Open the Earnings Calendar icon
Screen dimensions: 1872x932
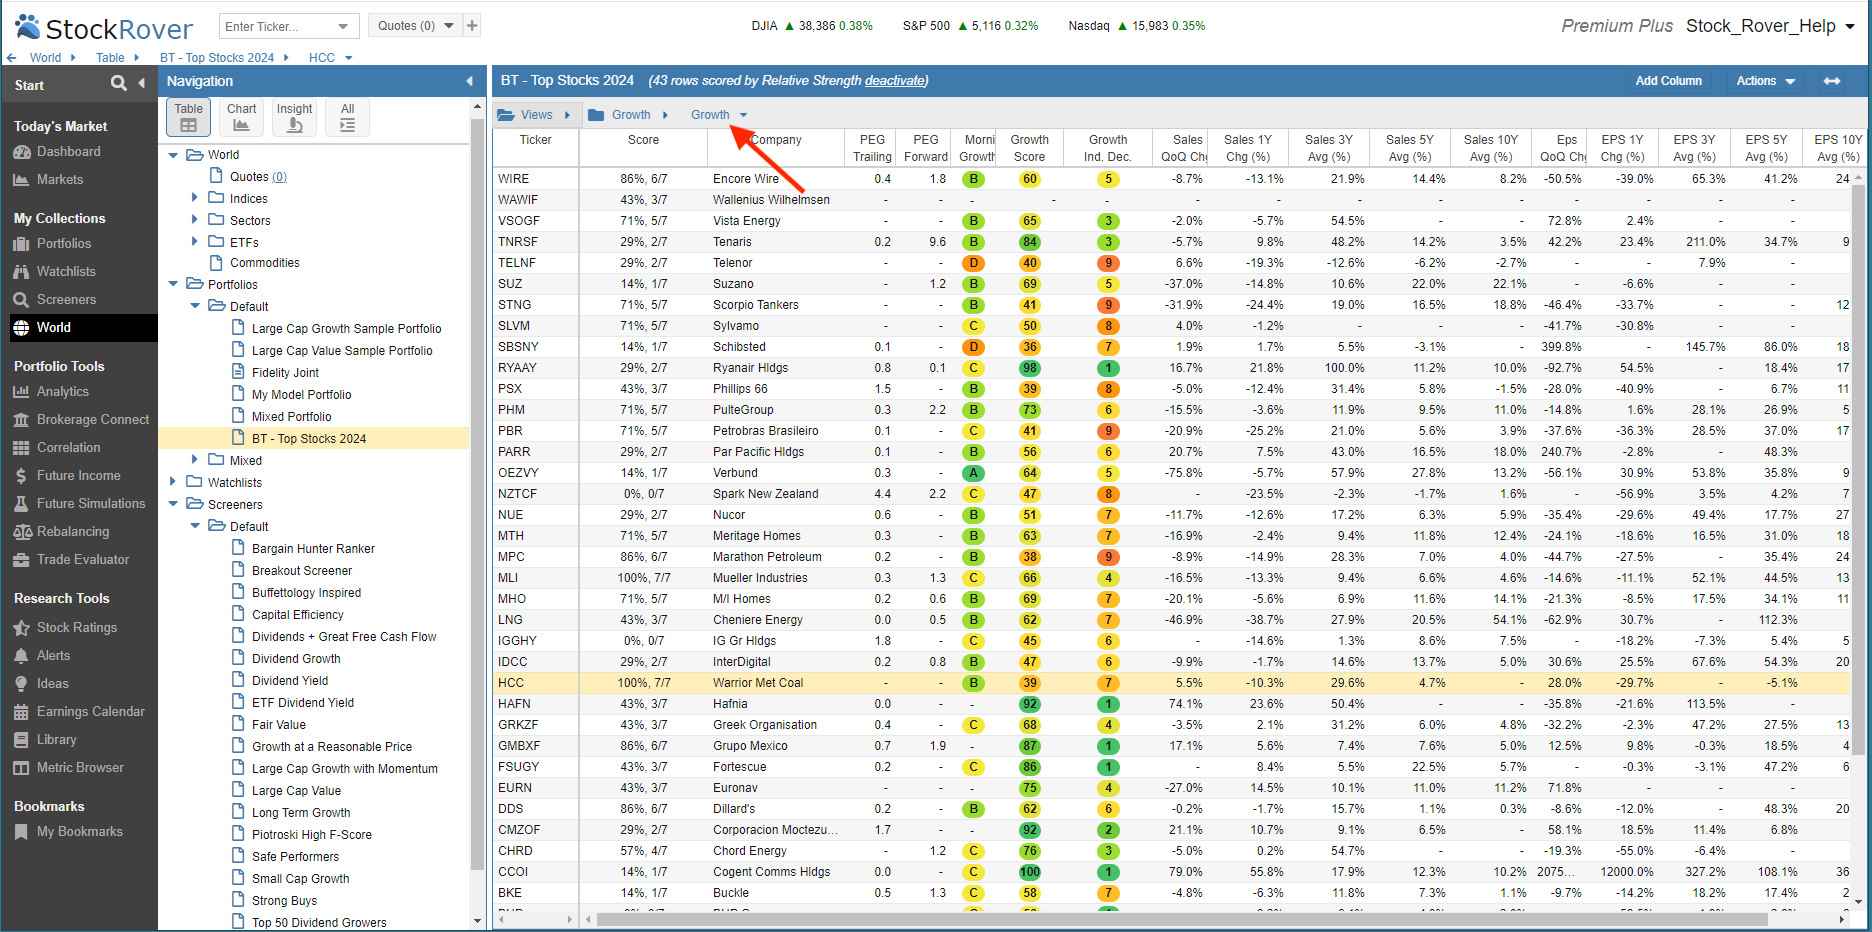click(x=22, y=712)
